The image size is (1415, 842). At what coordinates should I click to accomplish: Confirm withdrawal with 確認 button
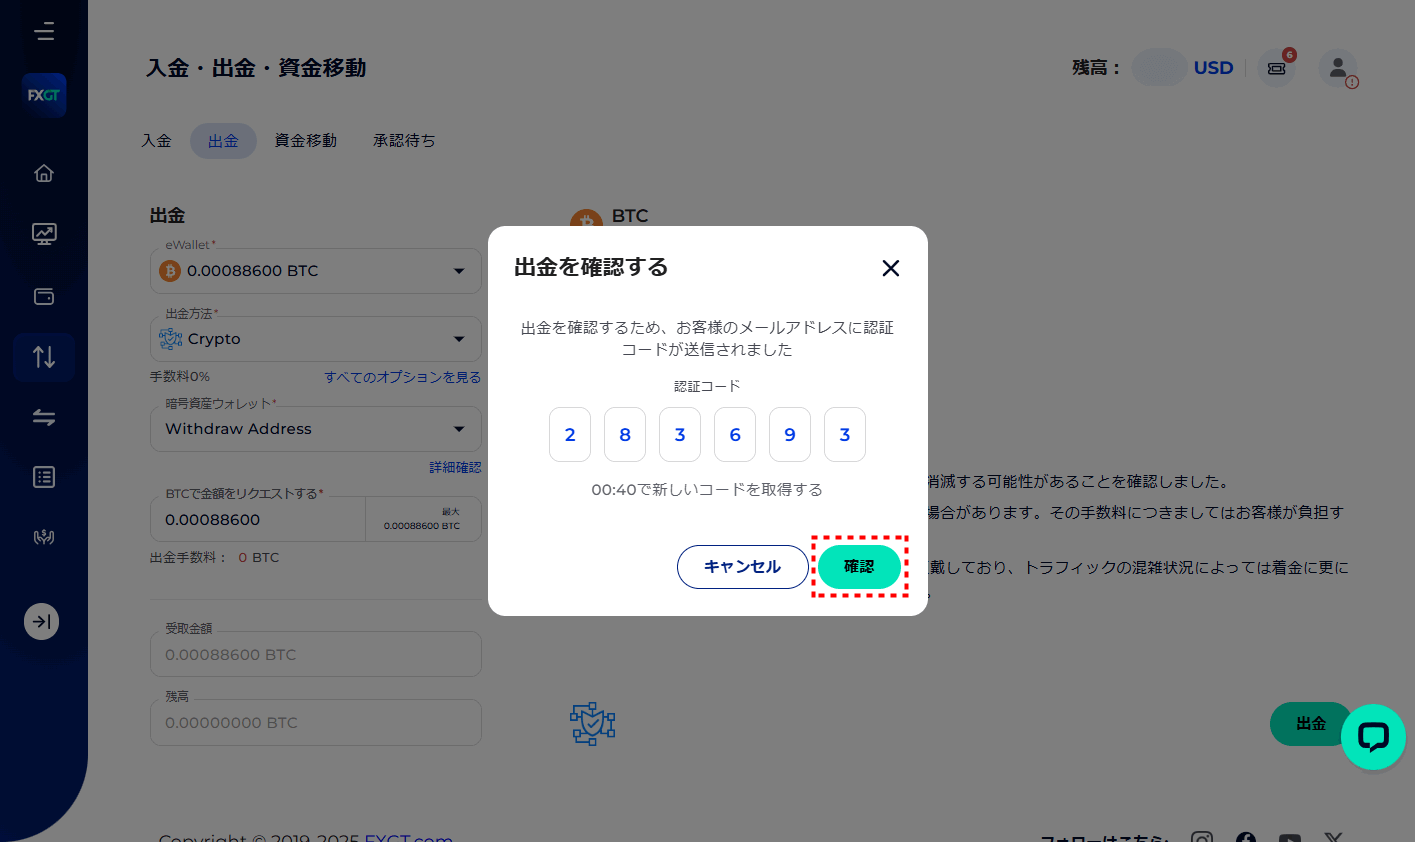point(859,567)
